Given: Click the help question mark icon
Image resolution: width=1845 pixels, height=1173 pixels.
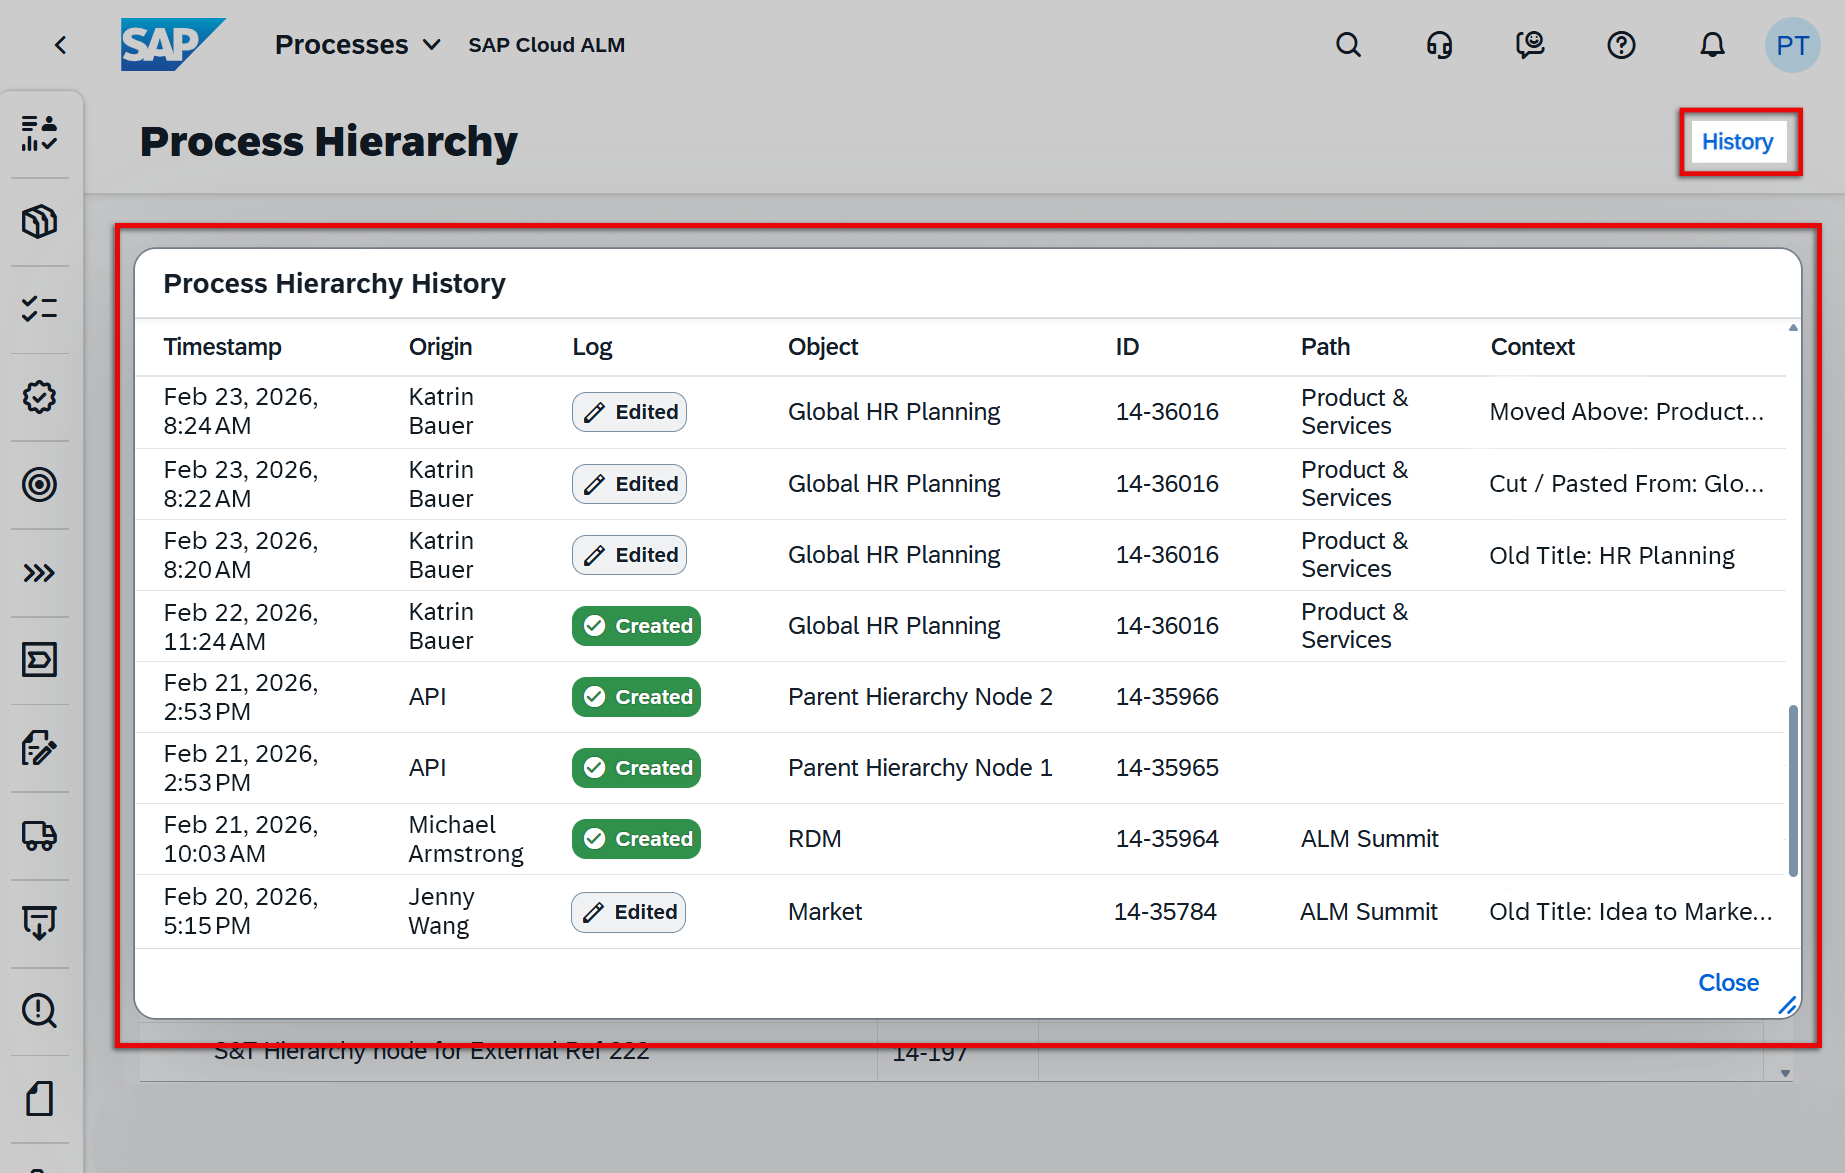Looking at the screenshot, I should (x=1621, y=45).
